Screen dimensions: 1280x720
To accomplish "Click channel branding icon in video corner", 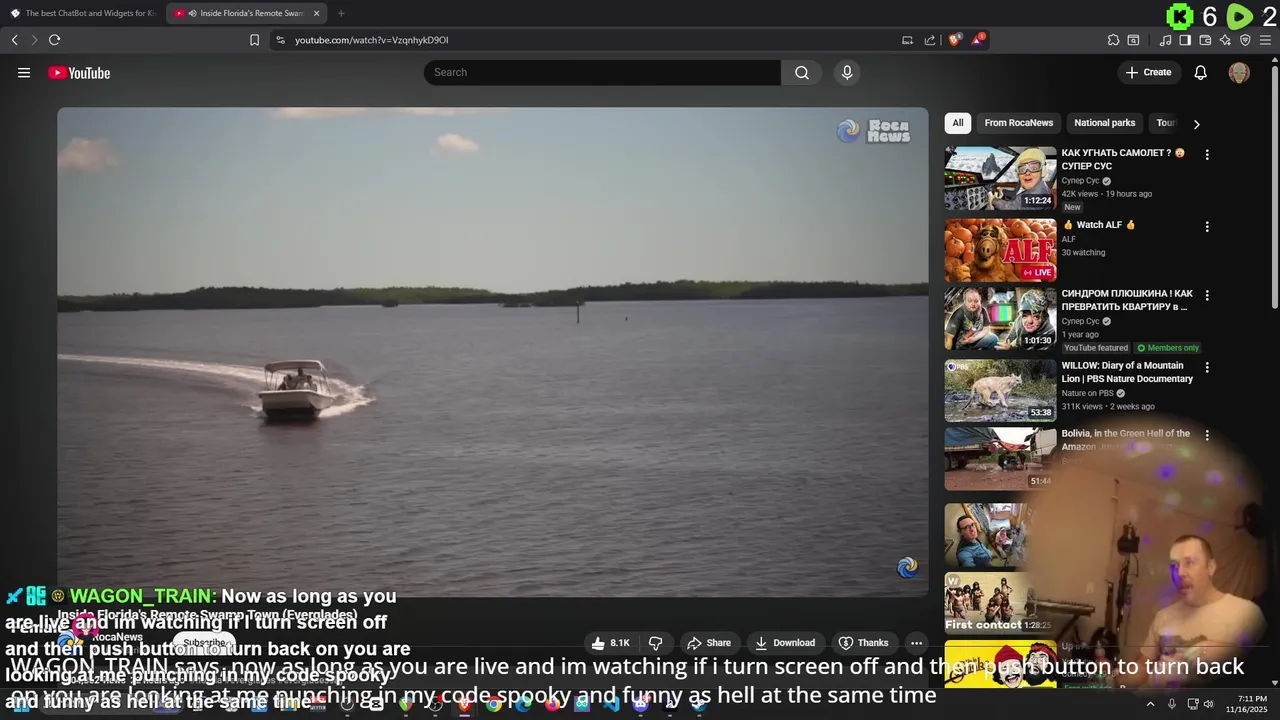I will click(x=907, y=568).
